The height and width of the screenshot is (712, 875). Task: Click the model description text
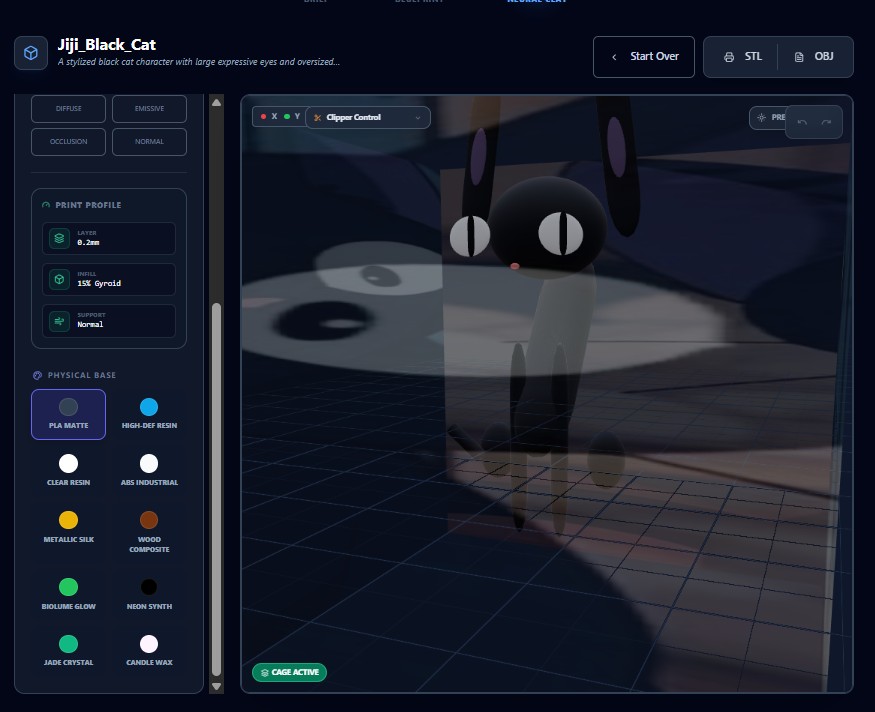(199, 62)
